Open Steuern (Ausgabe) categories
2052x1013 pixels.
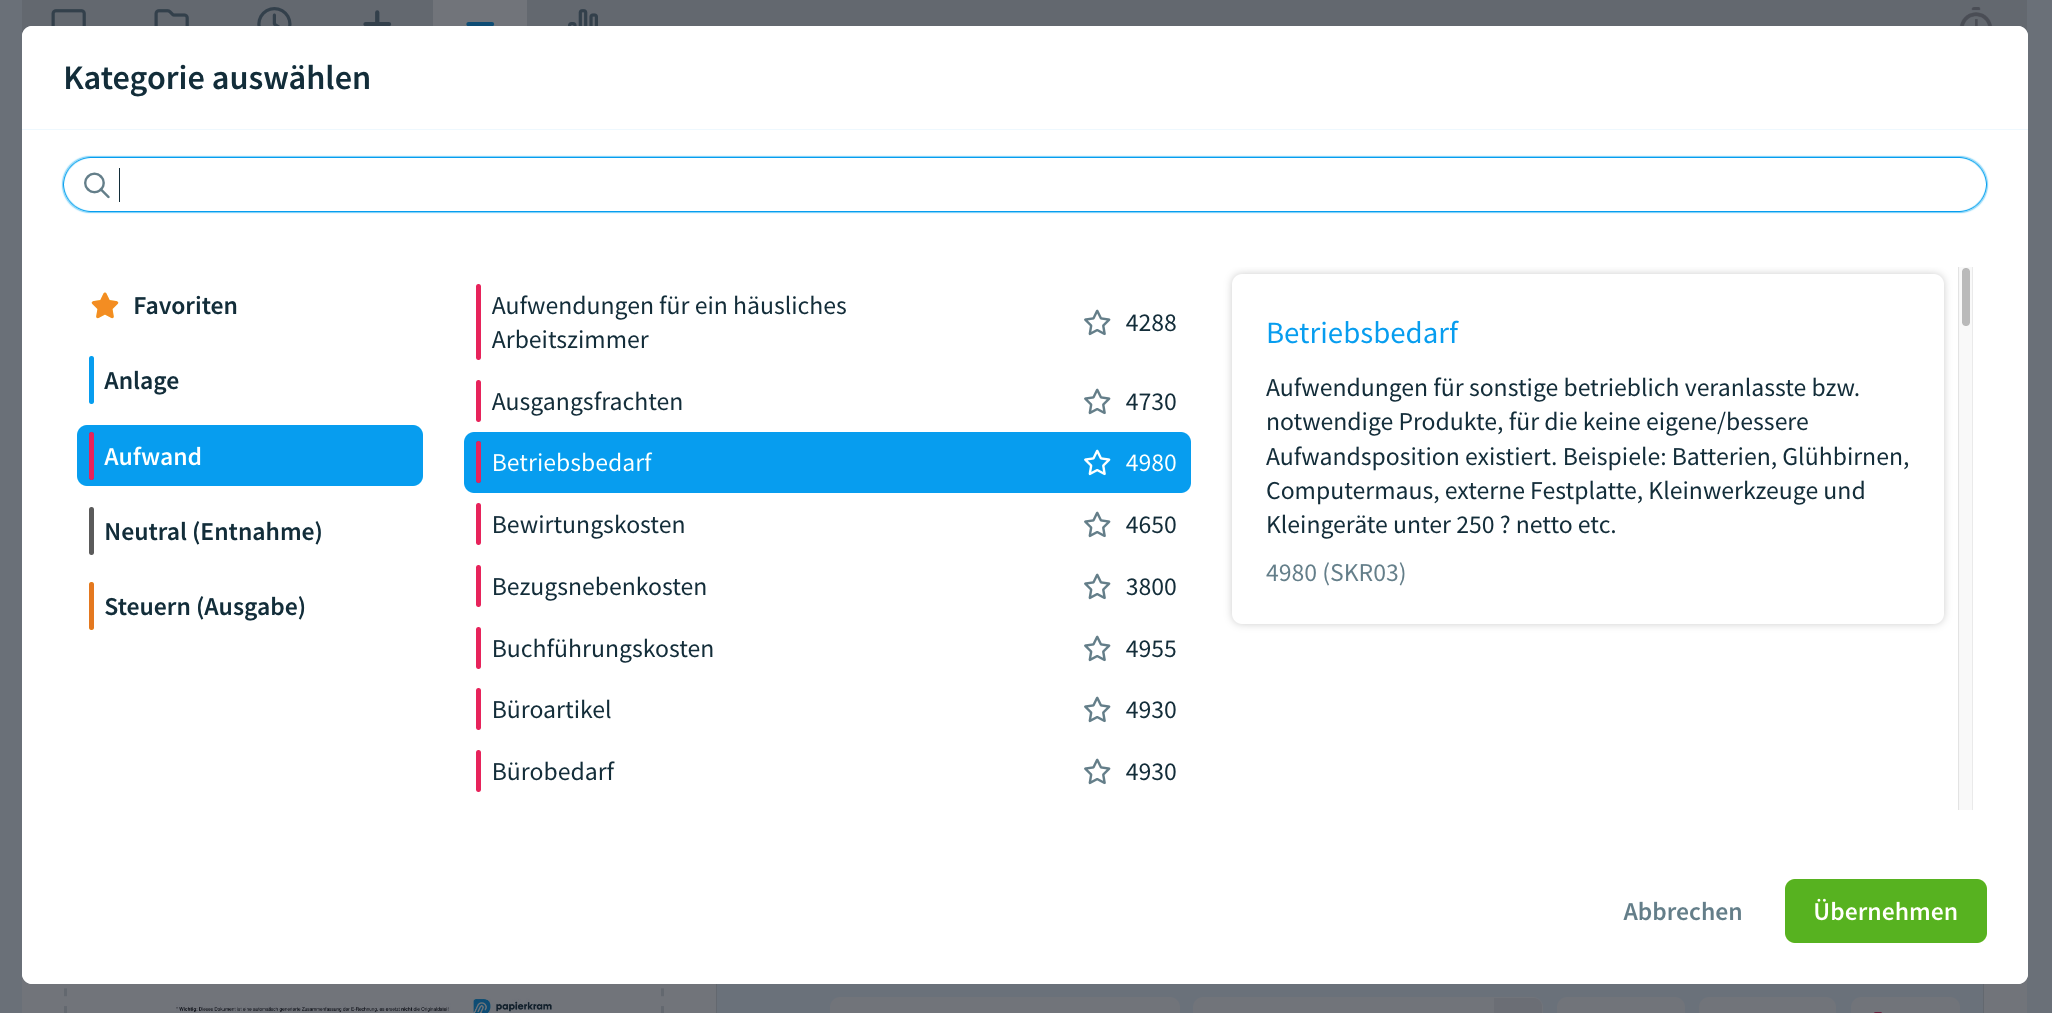[205, 607]
